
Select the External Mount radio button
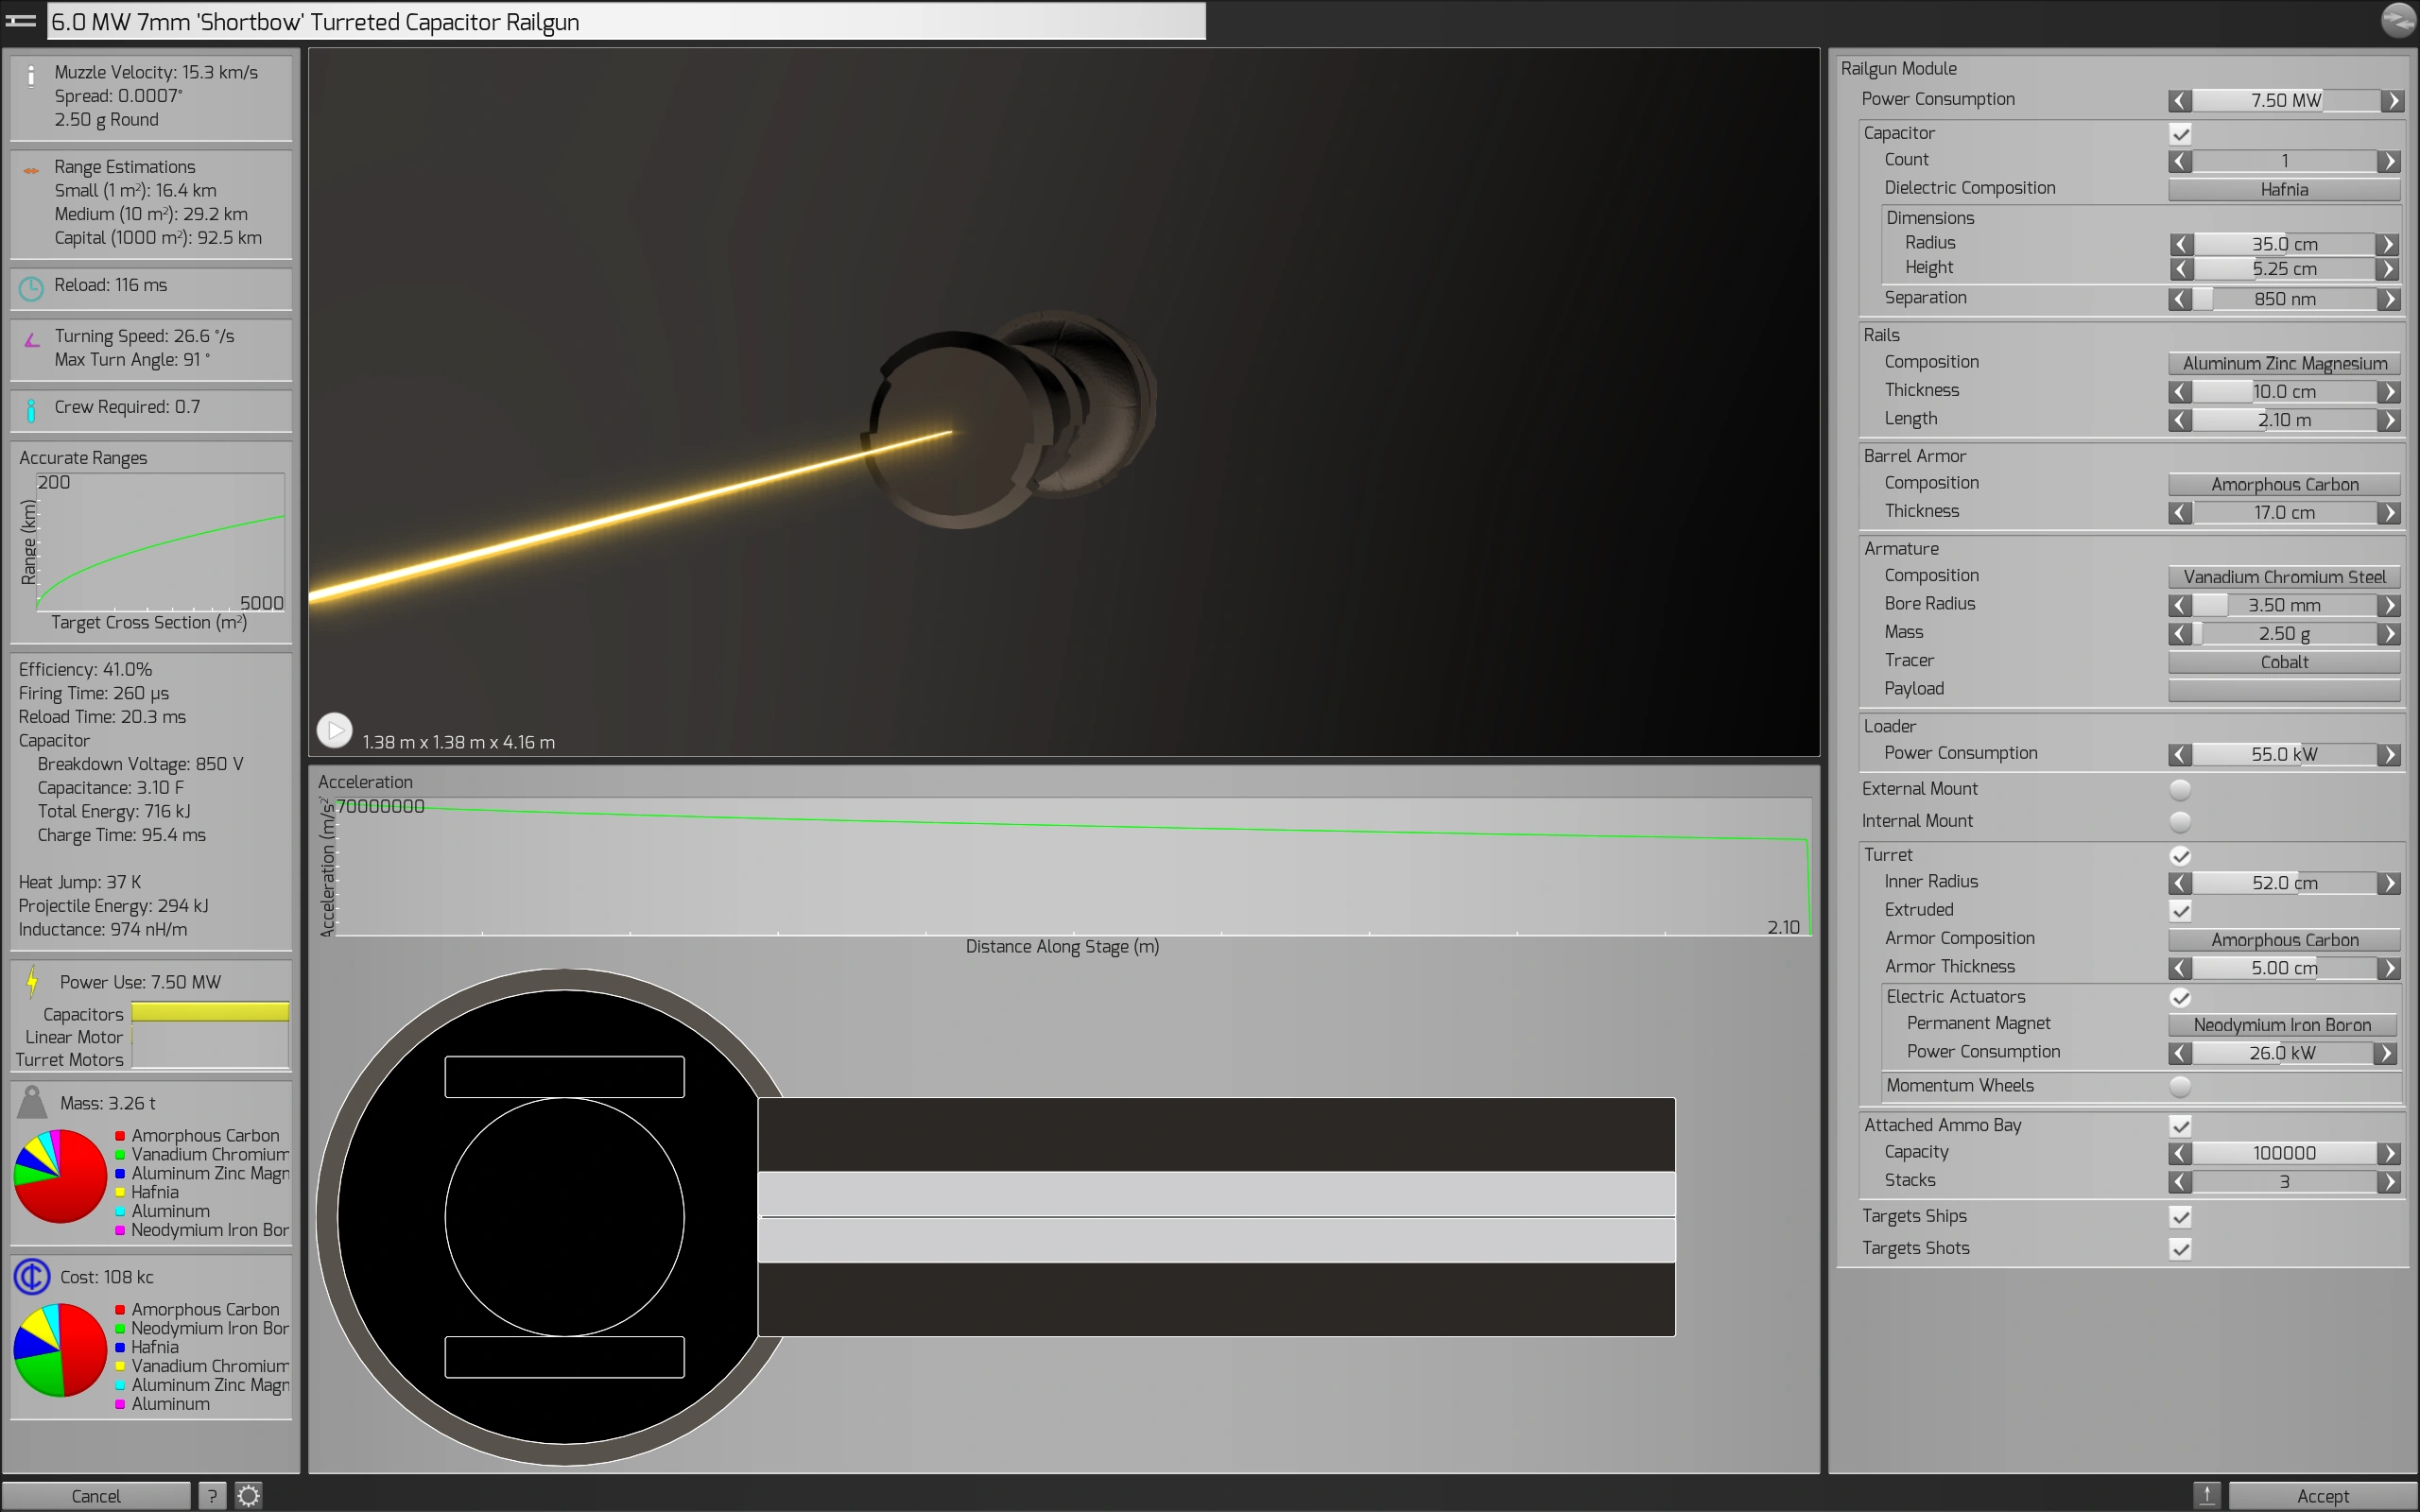click(x=2180, y=790)
